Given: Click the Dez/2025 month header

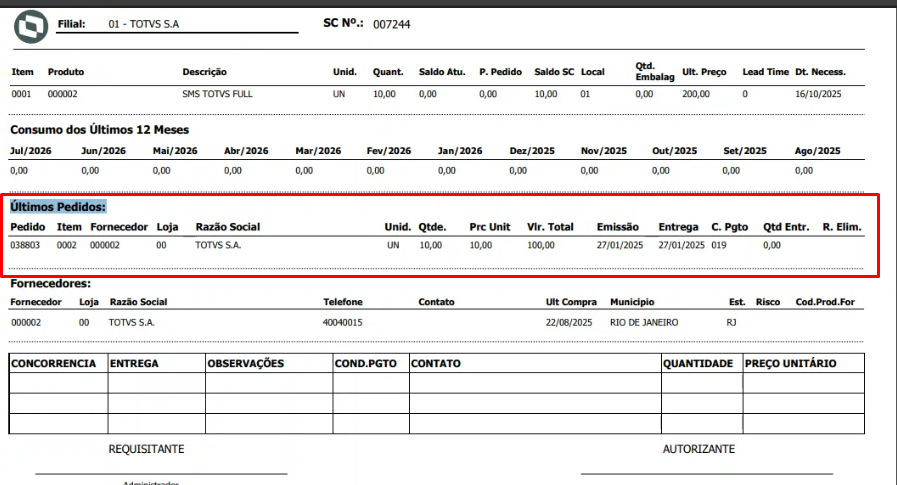Looking at the screenshot, I should click(532, 151).
